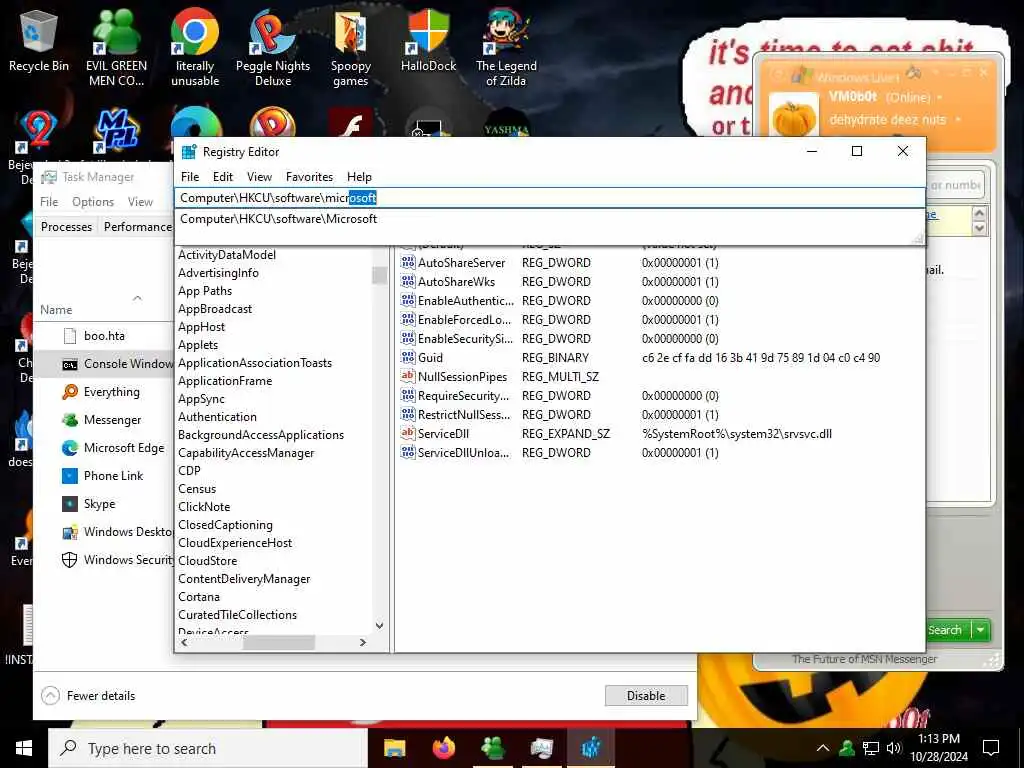Collapse Task Manager with Fewer details
Screen dimensions: 1024x768
(x=88, y=696)
